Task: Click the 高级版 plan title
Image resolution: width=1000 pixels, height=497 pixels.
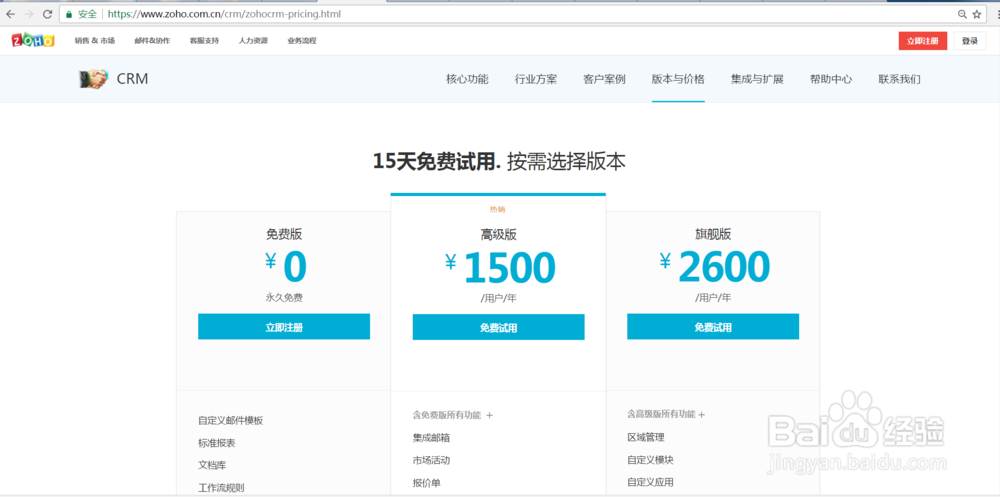Action: coord(499,235)
